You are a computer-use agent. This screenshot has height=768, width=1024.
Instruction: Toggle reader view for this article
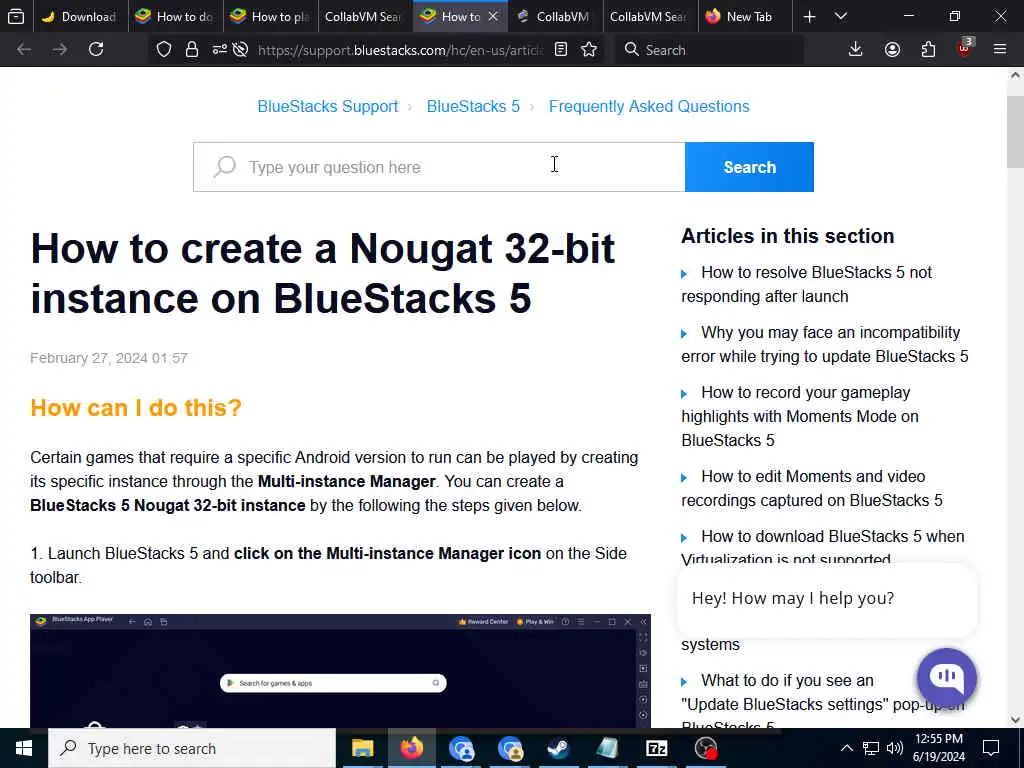(560, 50)
